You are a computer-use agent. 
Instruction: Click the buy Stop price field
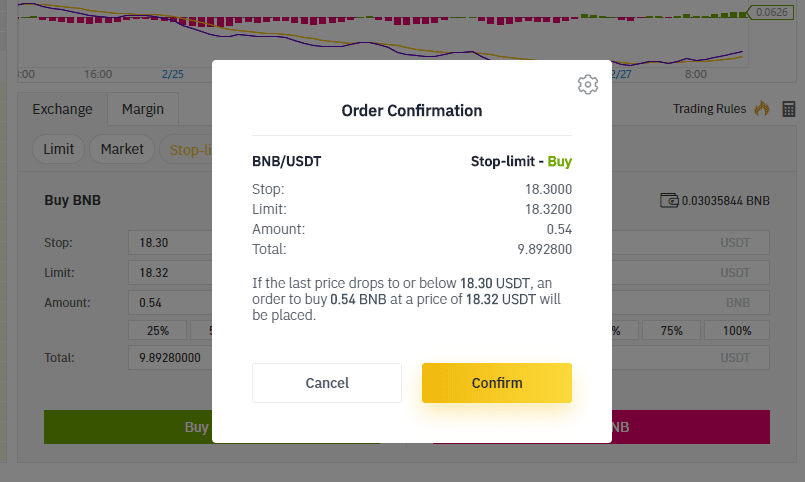pyautogui.click(x=170, y=243)
